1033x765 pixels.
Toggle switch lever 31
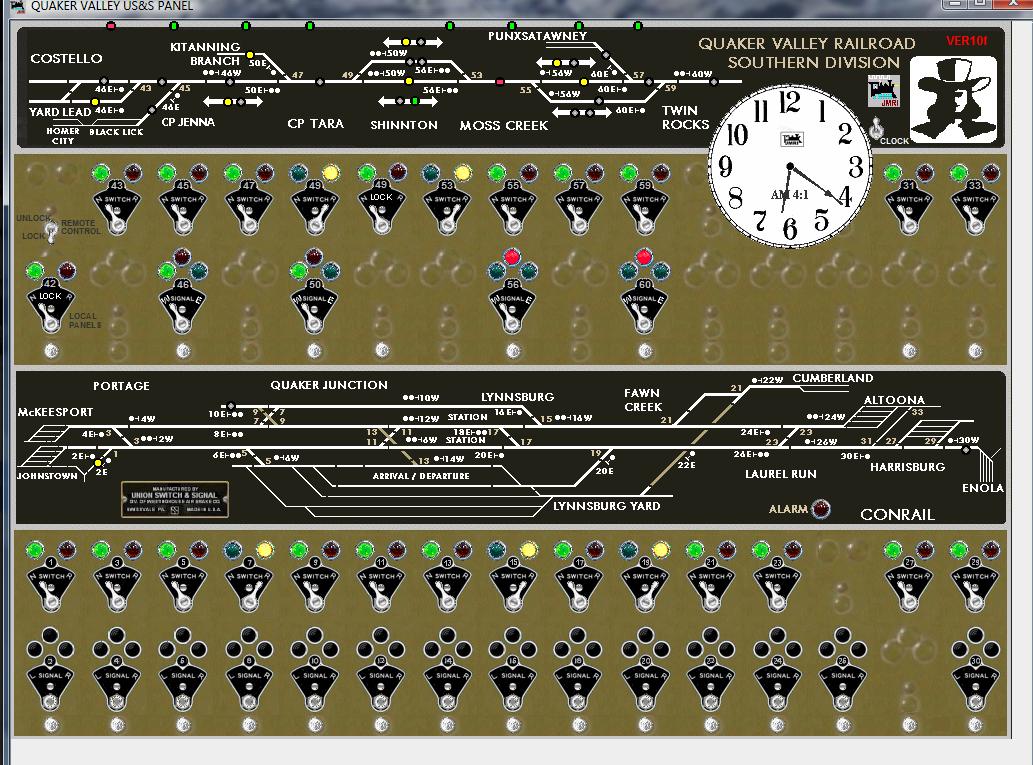pos(909,207)
